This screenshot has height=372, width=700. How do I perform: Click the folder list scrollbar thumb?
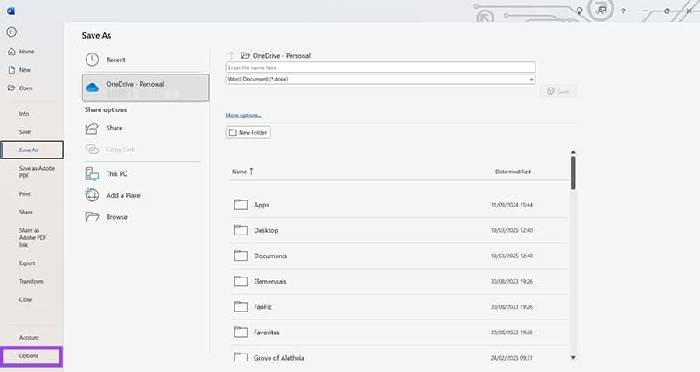(573, 173)
